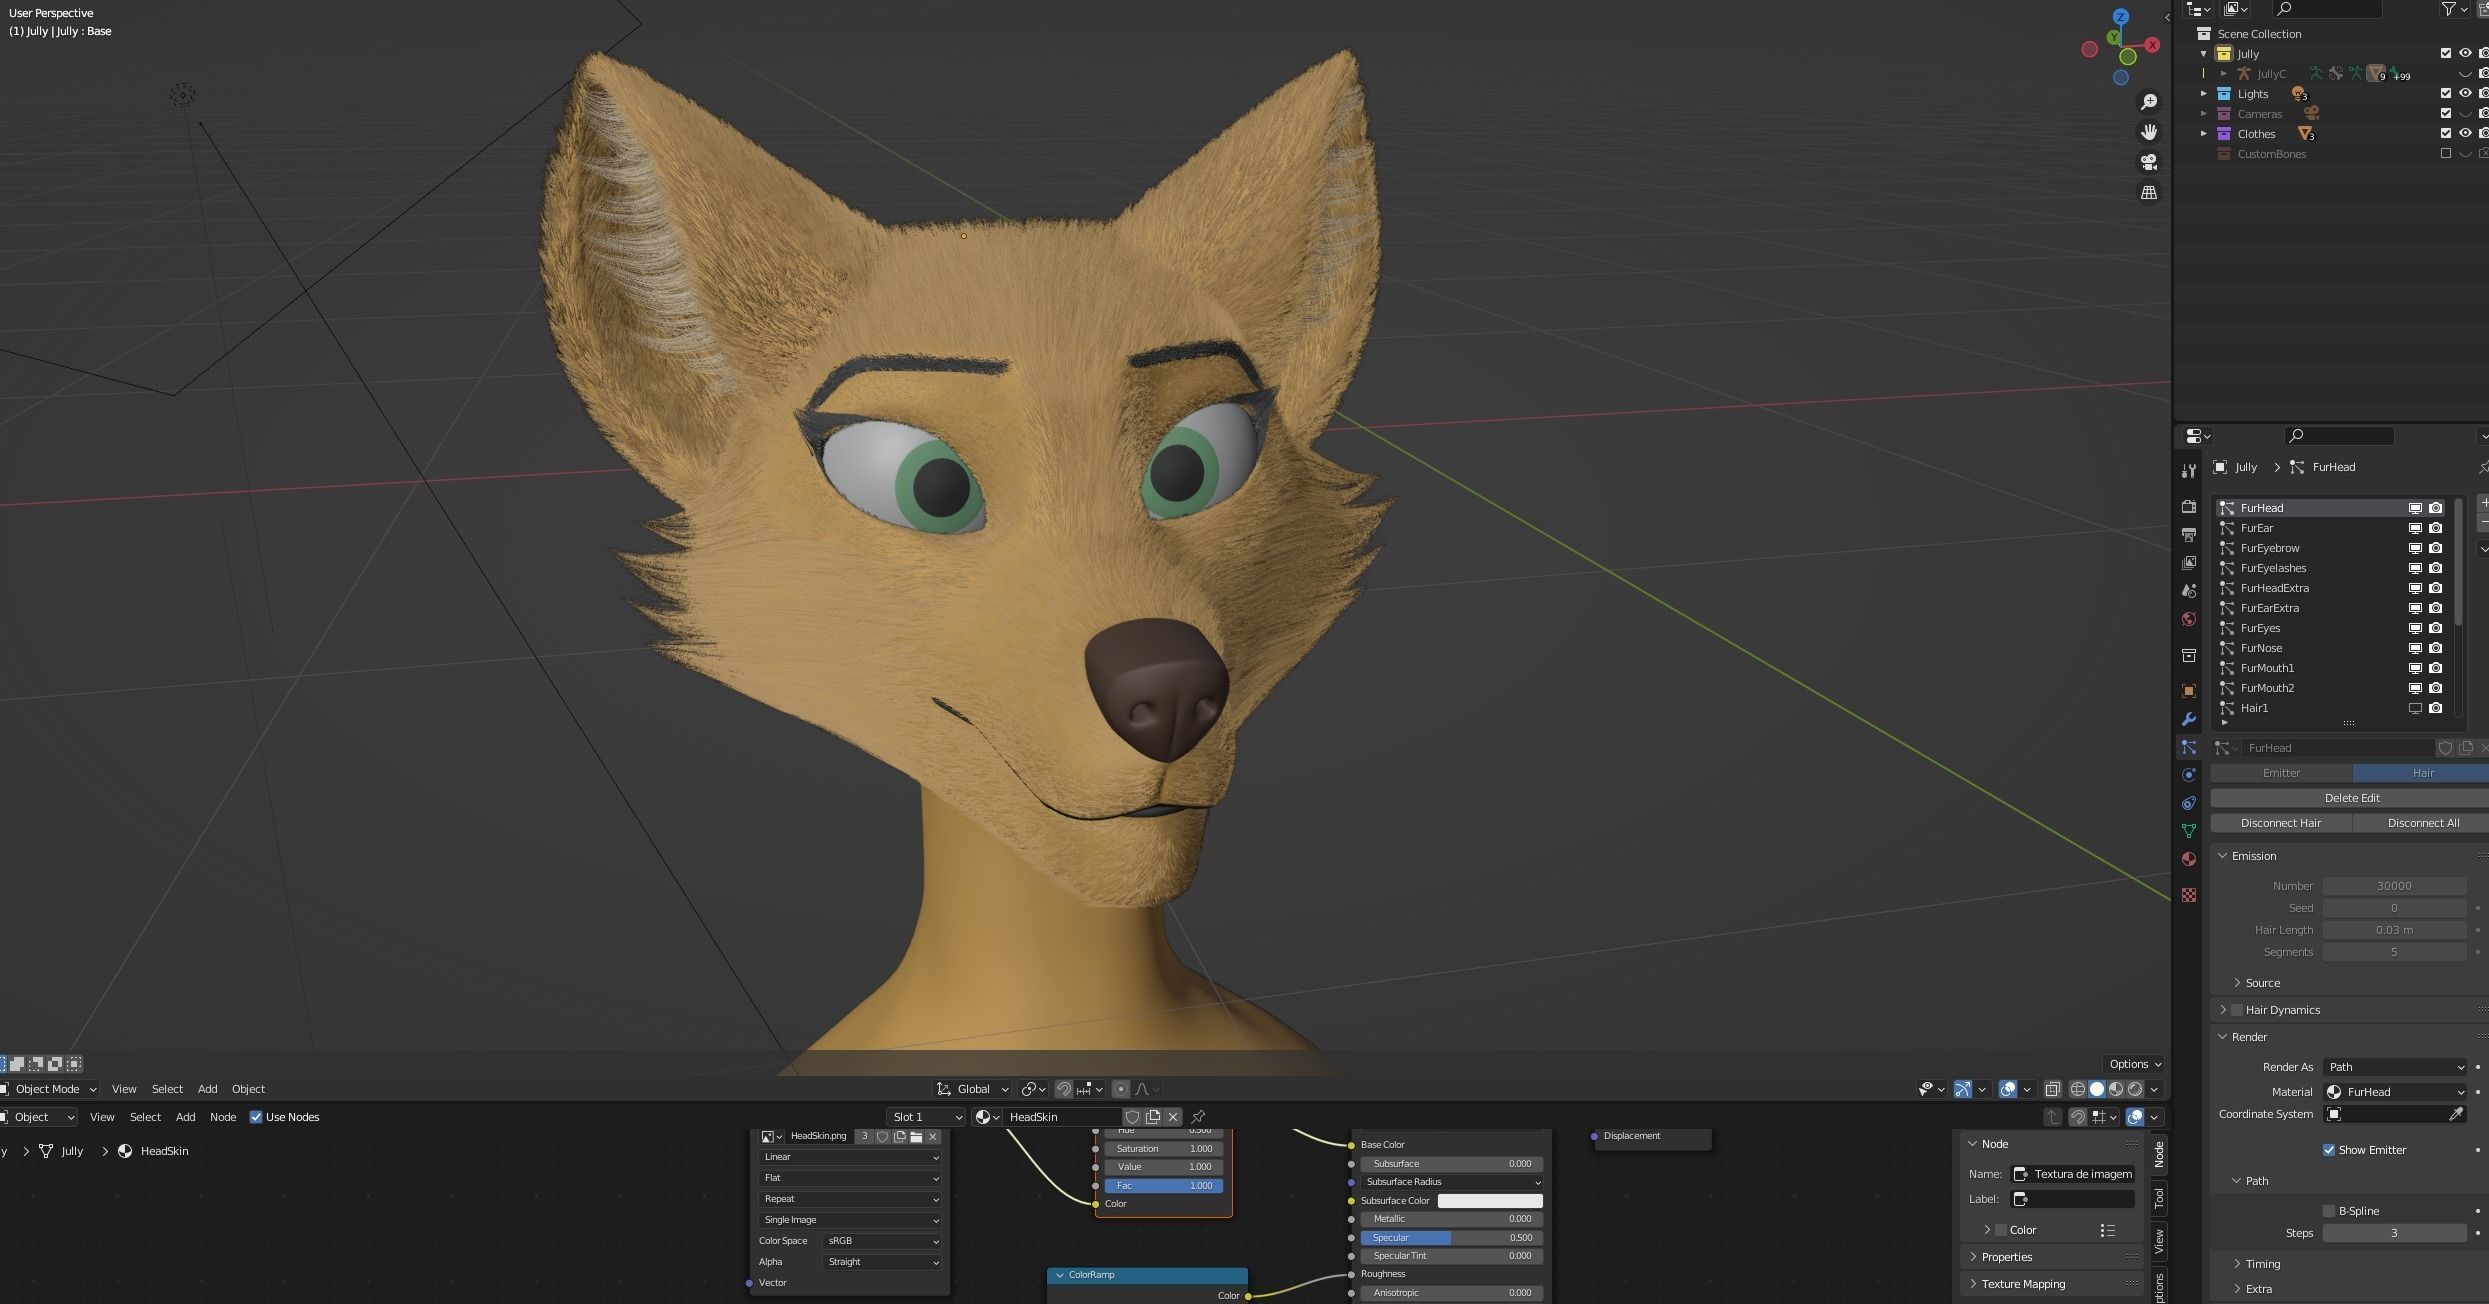Toggle Use Nodes checkbox
The height and width of the screenshot is (1304, 2489).
256,1117
